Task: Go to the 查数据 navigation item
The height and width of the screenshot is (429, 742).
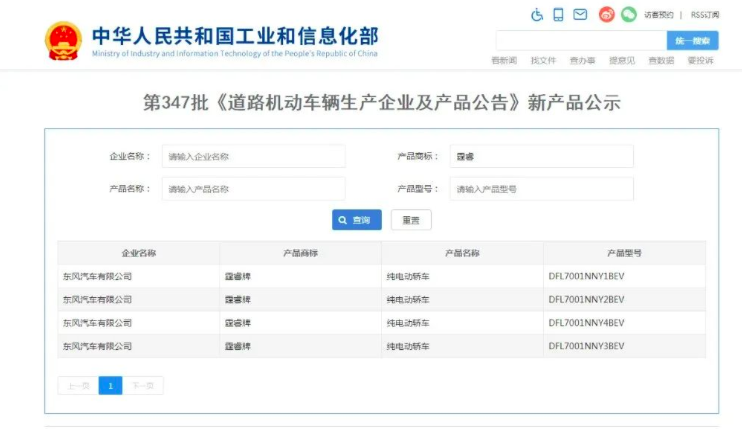Action: tap(661, 61)
